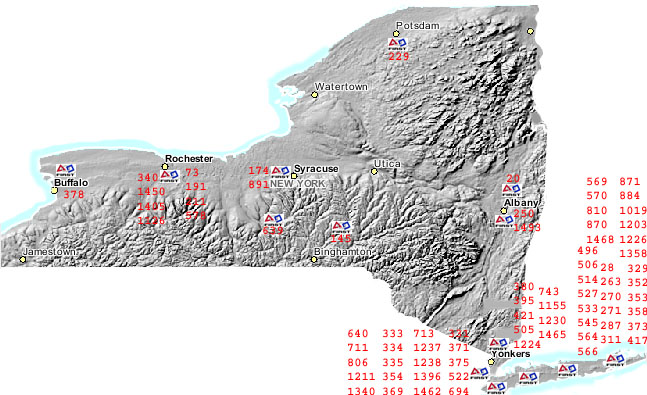Click the FIRST logo below Potsdam

[397, 44]
